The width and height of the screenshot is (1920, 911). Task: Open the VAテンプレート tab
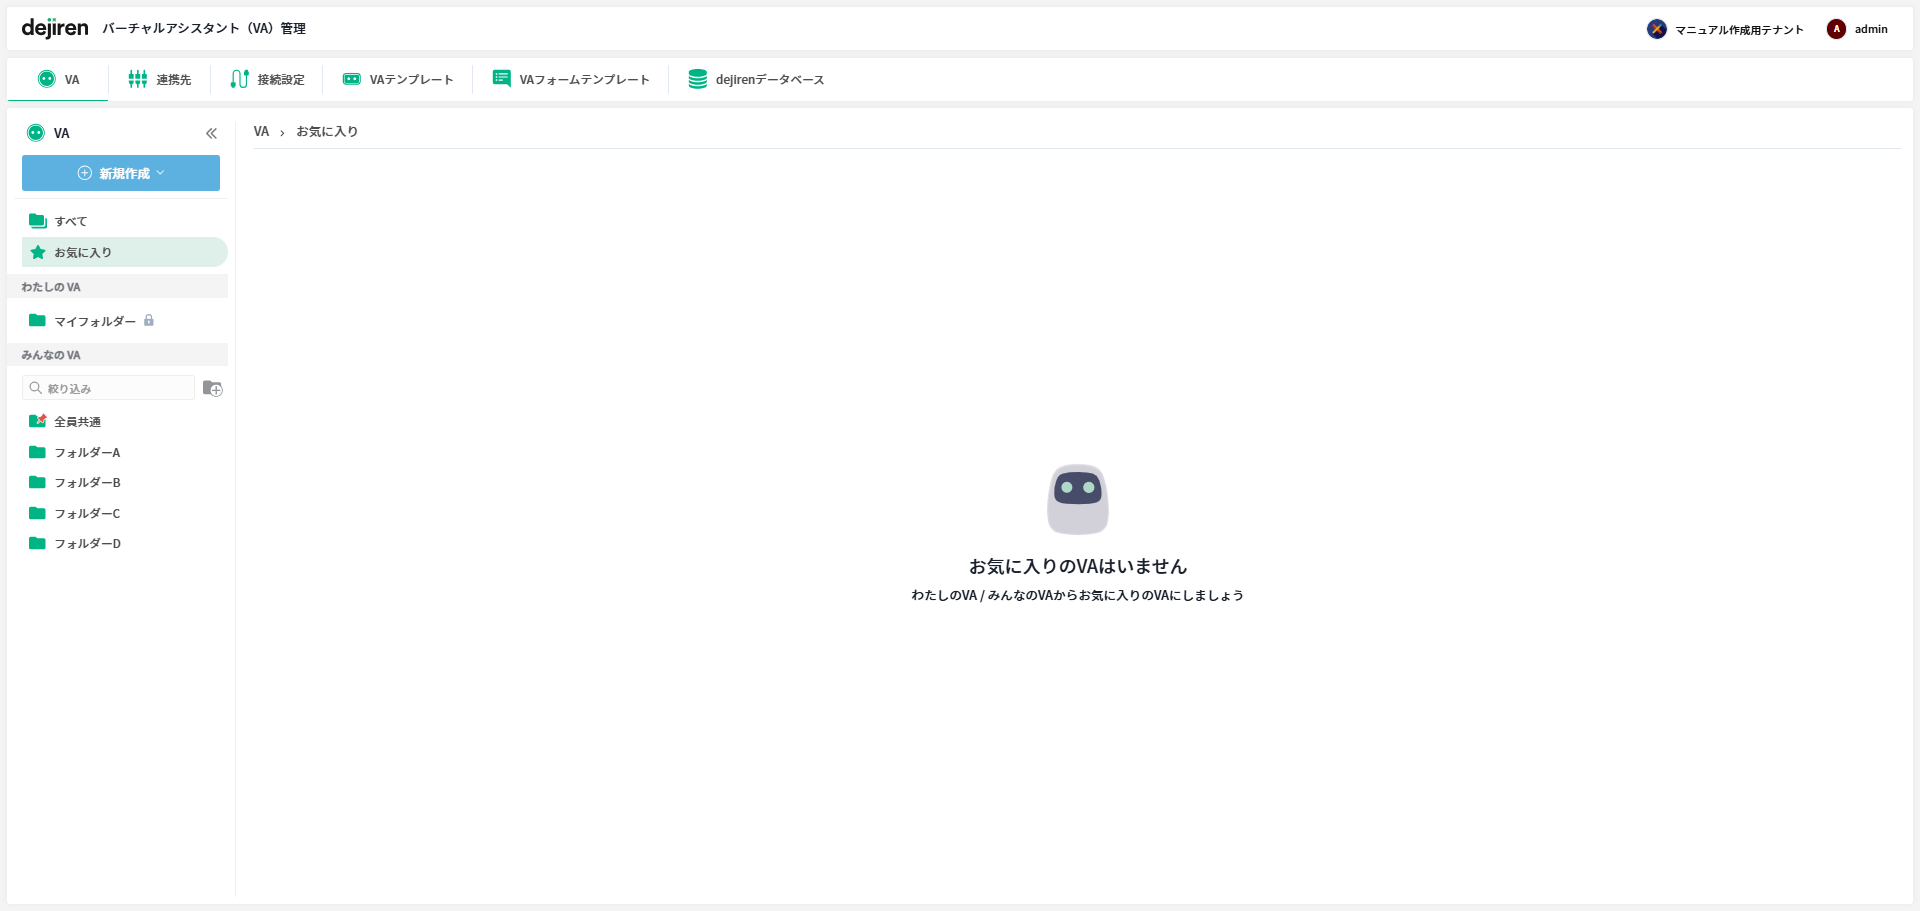pos(398,80)
